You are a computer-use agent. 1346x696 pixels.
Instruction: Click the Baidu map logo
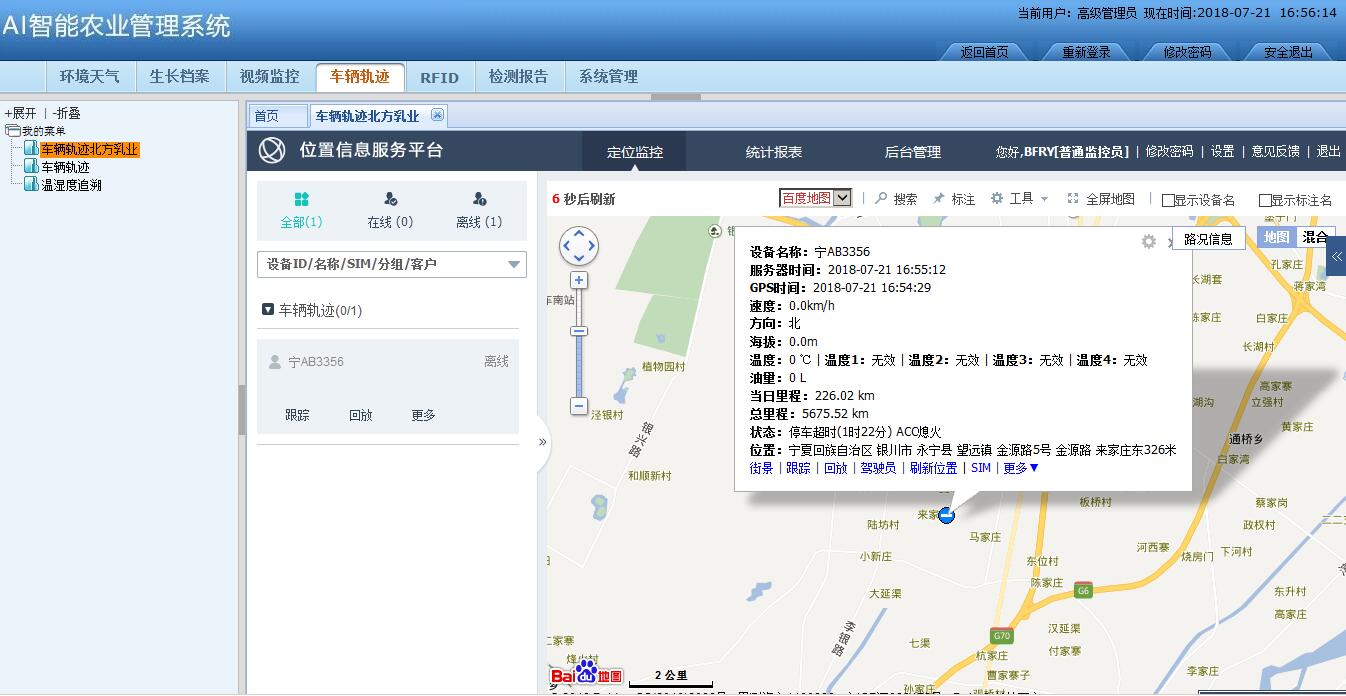(587, 674)
